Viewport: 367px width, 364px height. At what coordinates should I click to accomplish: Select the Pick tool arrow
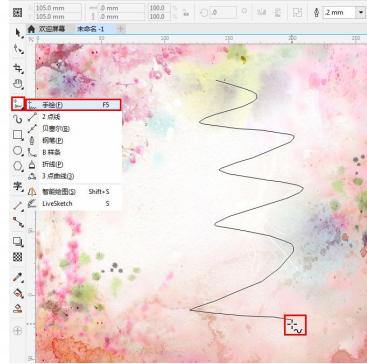tap(18, 33)
